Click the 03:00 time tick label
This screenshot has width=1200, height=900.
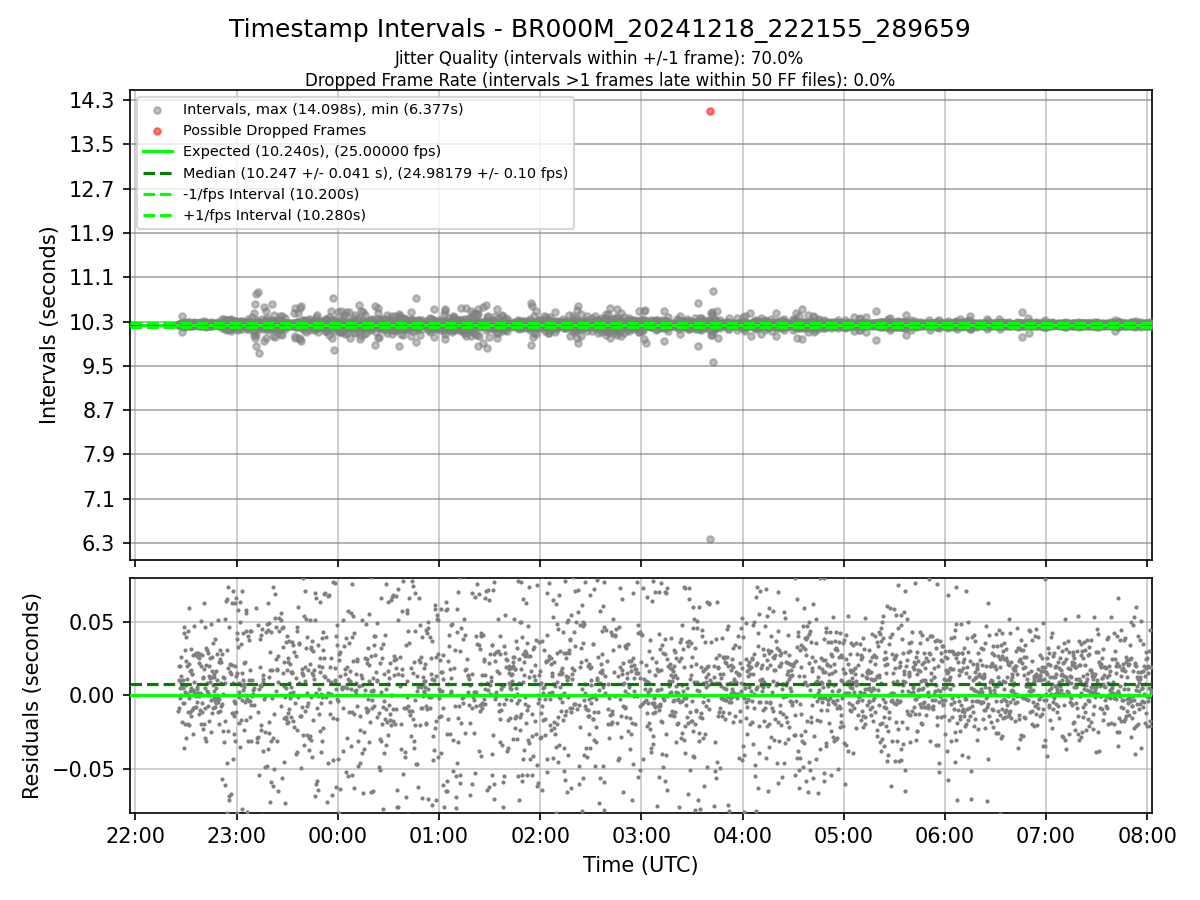coord(641,834)
